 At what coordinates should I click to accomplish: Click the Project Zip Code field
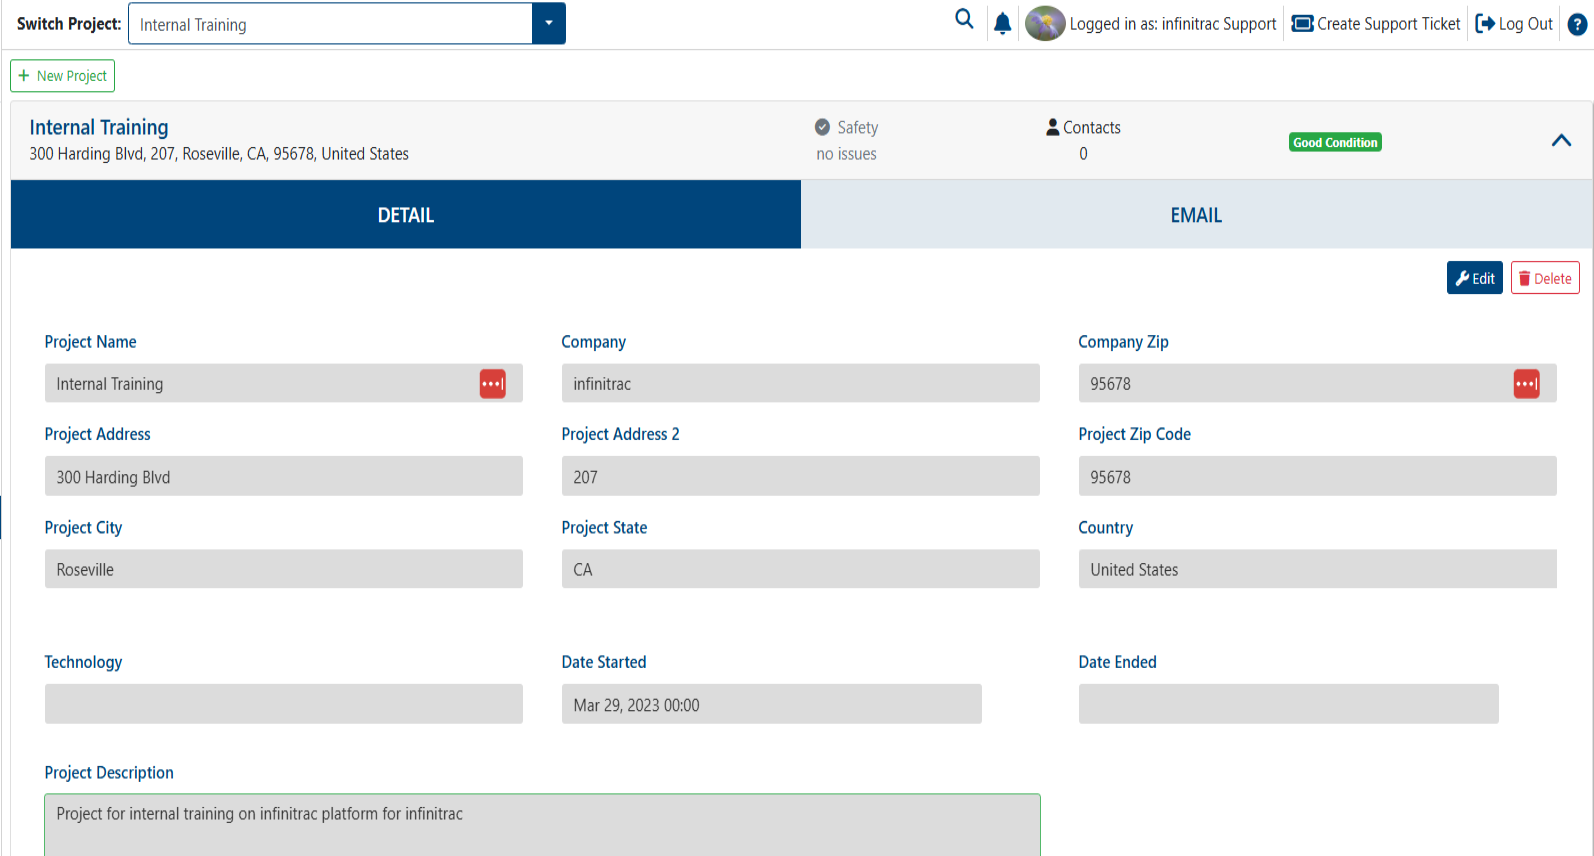[1317, 476]
